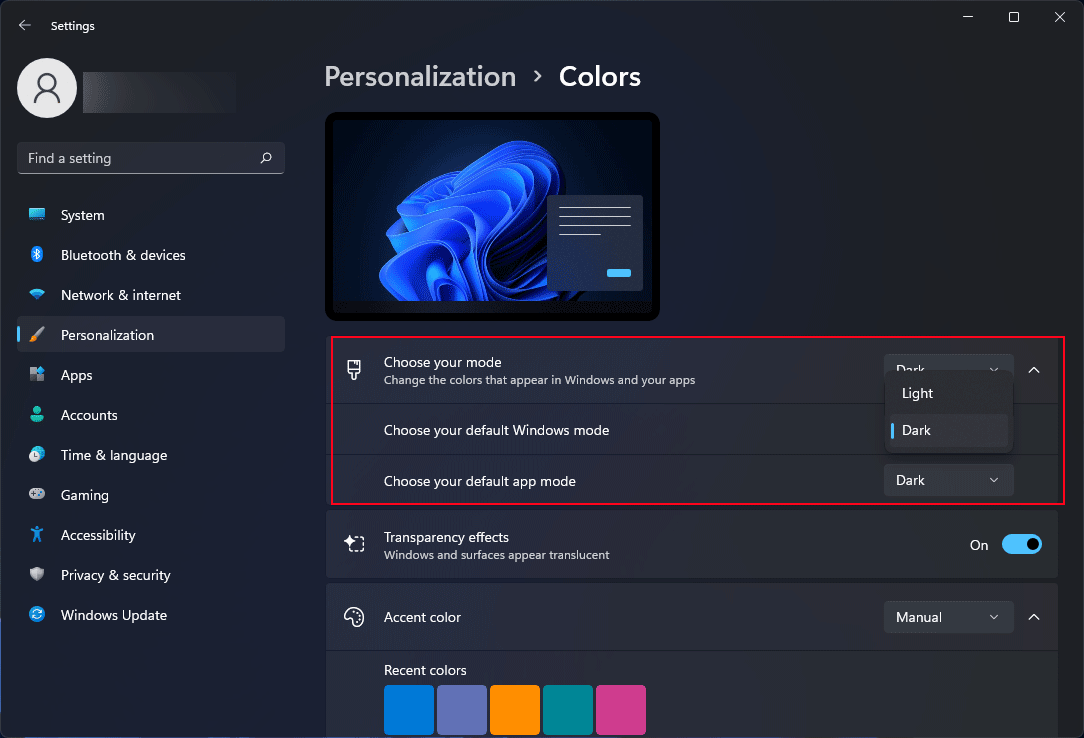This screenshot has width=1084, height=738.
Task: Collapse the Accent color section
Action: 1034,617
